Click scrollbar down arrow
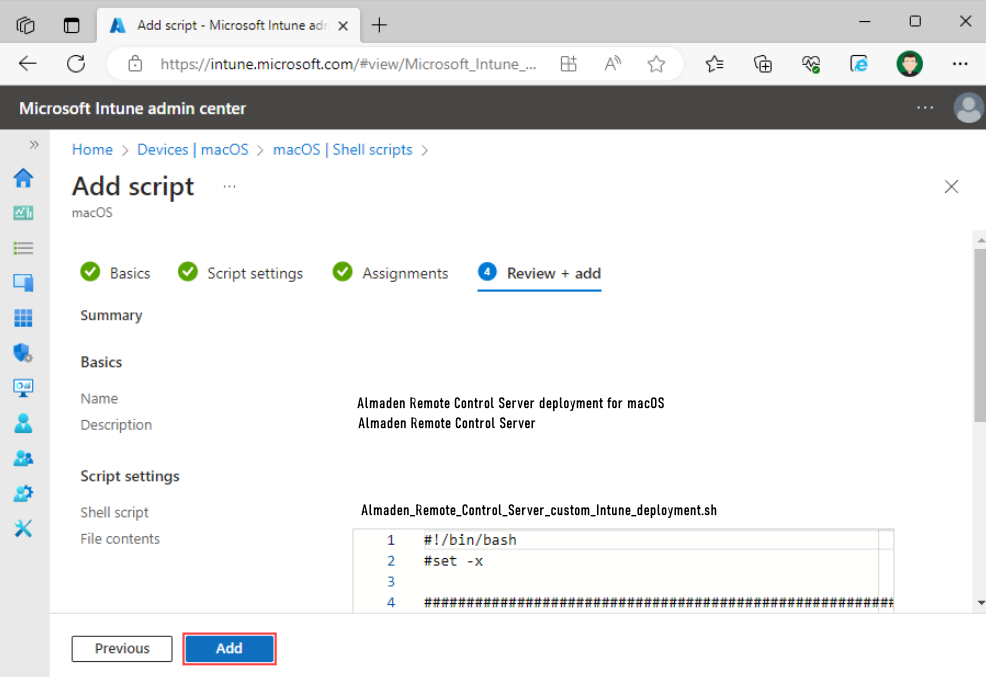The image size is (986, 677). tap(980, 603)
